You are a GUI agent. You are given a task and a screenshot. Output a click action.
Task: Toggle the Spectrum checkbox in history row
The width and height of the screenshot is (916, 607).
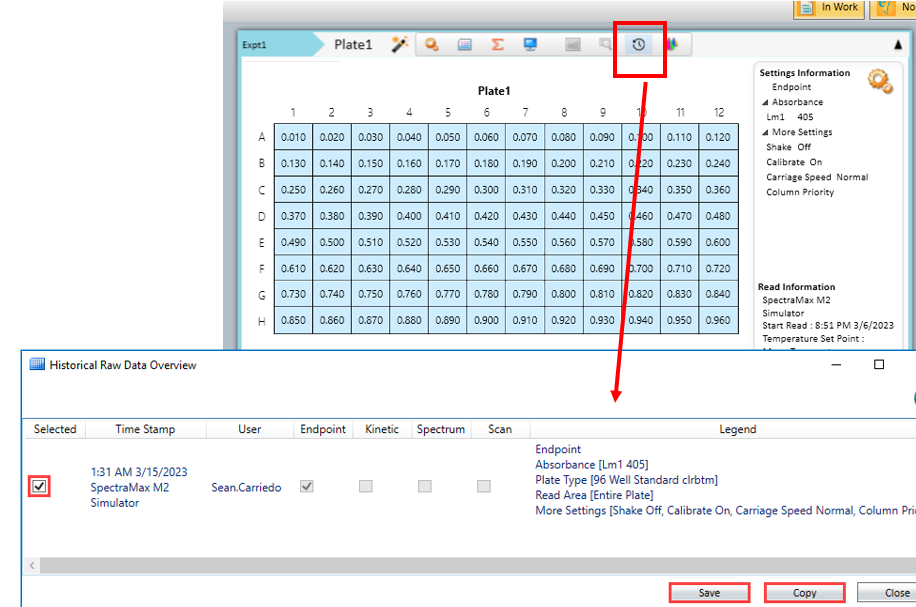click(425, 486)
